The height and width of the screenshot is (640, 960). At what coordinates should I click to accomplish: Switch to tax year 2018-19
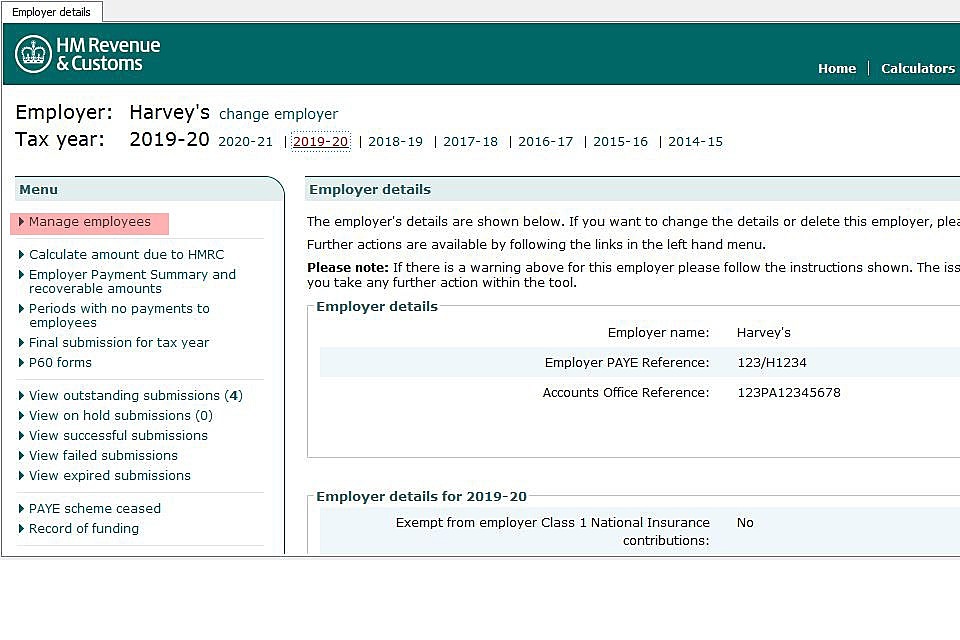(395, 142)
